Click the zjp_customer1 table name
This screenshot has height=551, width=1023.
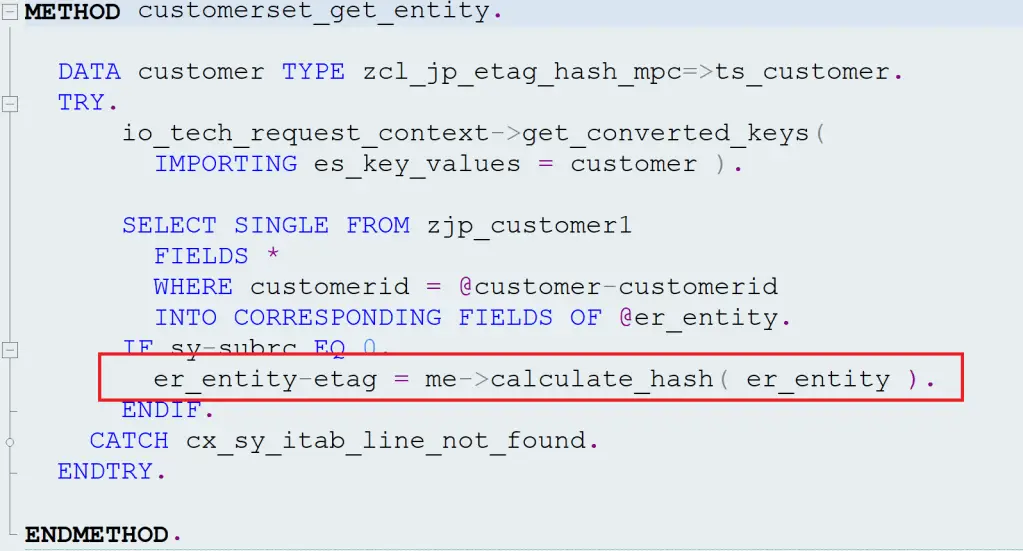click(x=529, y=226)
